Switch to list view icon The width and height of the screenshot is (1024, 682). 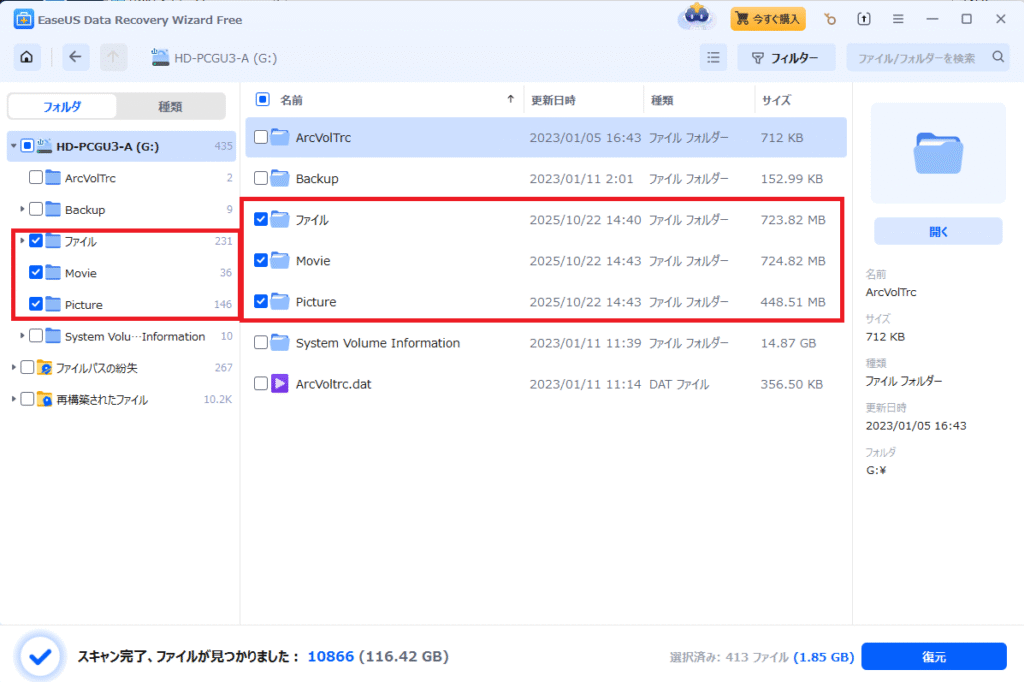[713, 57]
